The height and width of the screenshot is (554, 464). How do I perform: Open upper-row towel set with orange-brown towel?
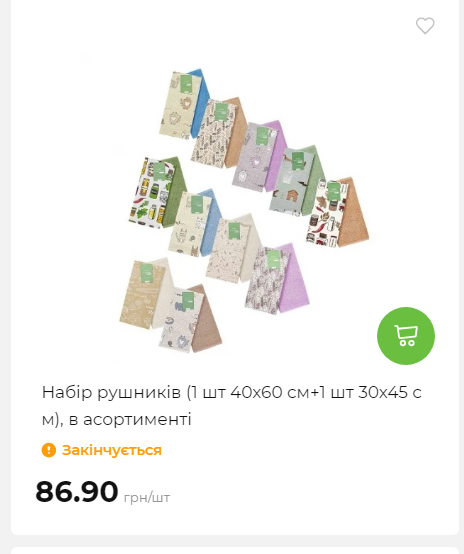(219, 132)
